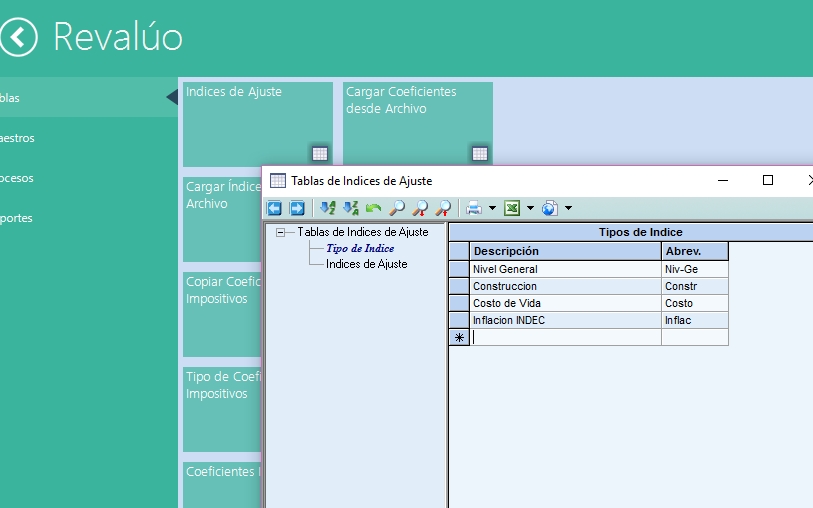813x508 pixels.
Task: Sort descending Z to A
Action: (351, 208)
